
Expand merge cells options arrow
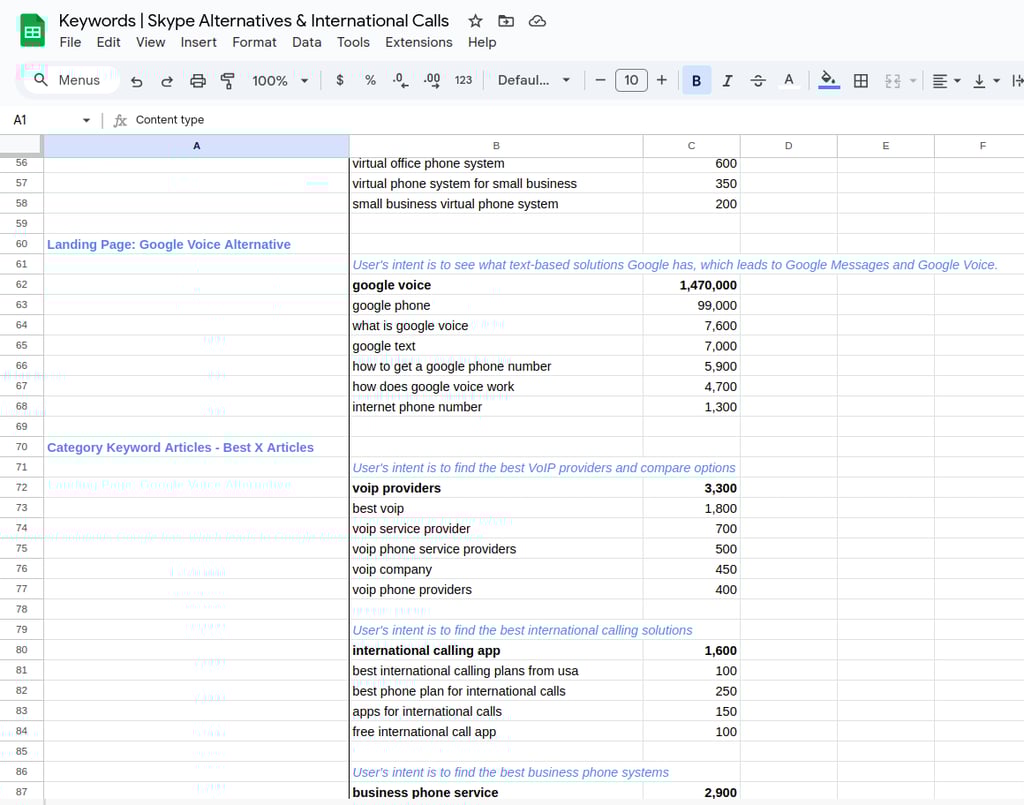click(x=913, y=81)
